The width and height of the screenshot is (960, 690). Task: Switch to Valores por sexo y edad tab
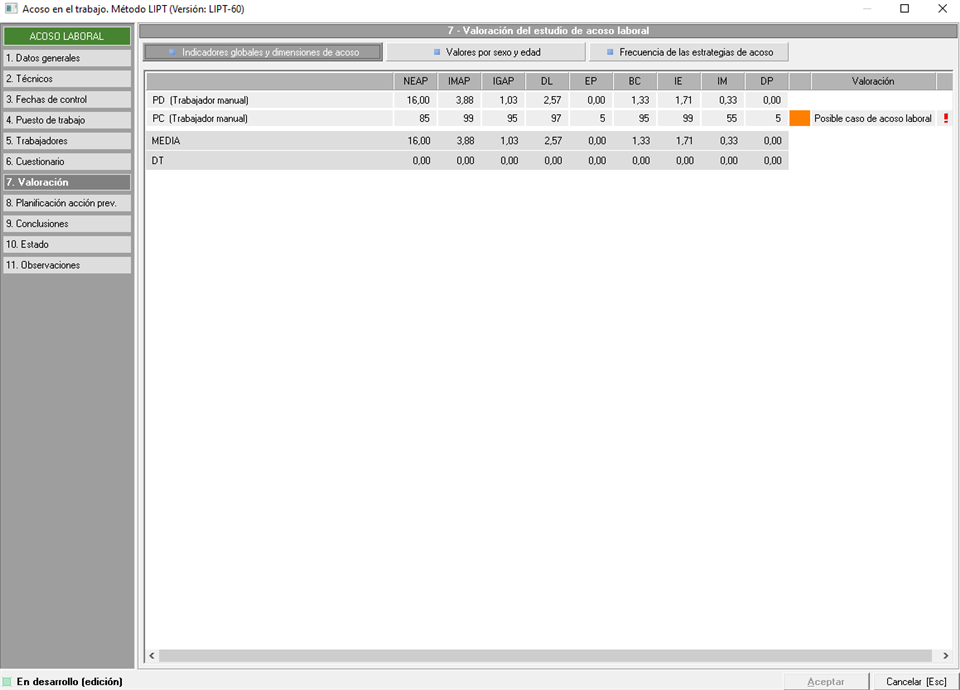486,52
